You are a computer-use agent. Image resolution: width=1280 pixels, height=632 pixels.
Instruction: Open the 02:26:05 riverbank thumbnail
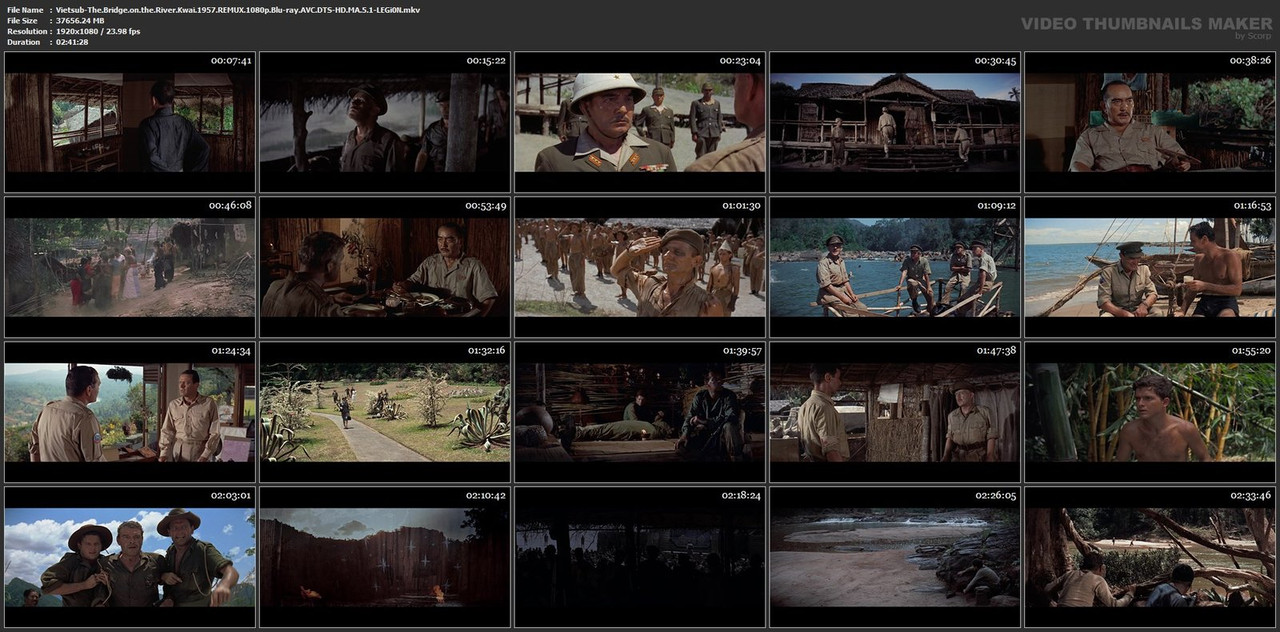[x=895, y=557]
